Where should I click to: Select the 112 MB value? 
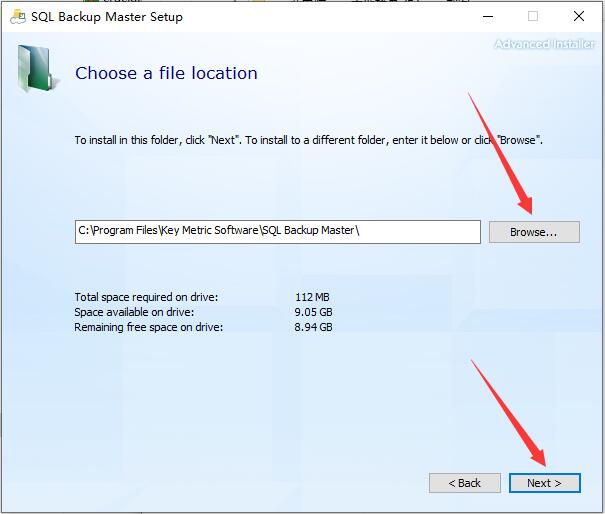312,297
